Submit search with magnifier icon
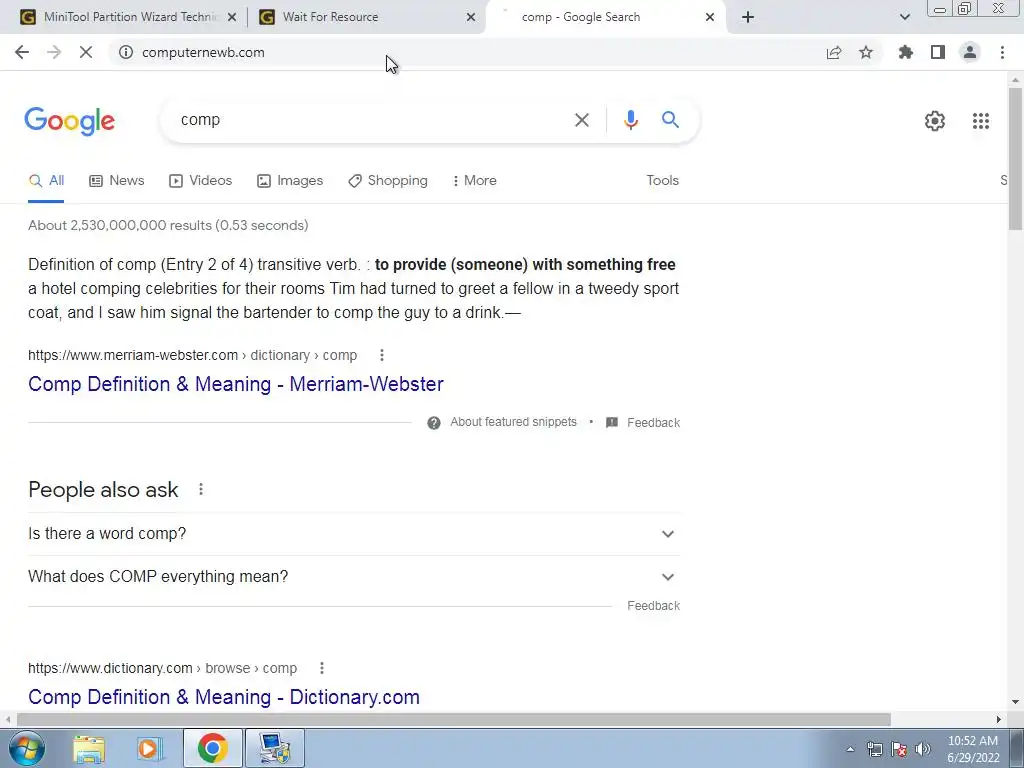 click(x=670, y=120)
